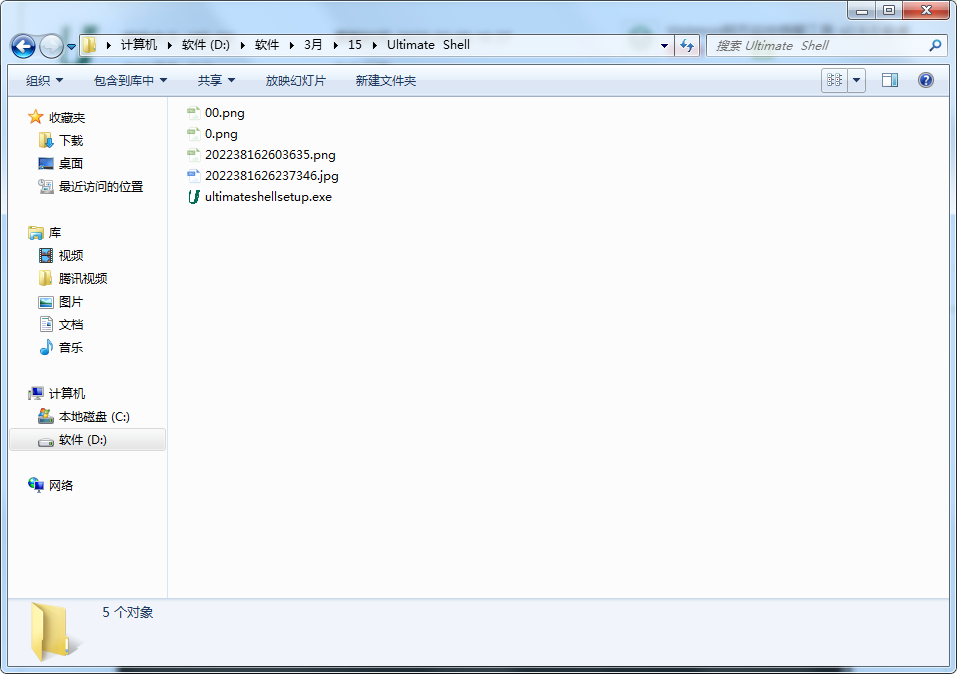Screen dimensions: 957x674
Task: Open the help question mark icon
Action: pos(925,80)
